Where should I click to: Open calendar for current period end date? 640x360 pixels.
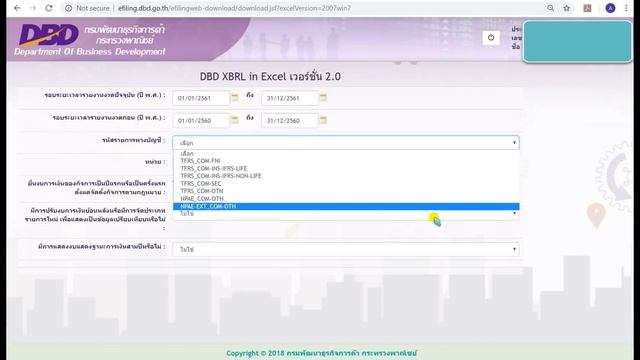coord(323,98)
